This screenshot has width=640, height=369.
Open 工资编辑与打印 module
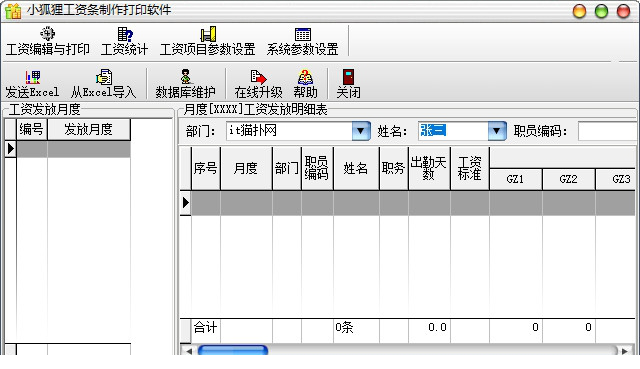[48, 41]
